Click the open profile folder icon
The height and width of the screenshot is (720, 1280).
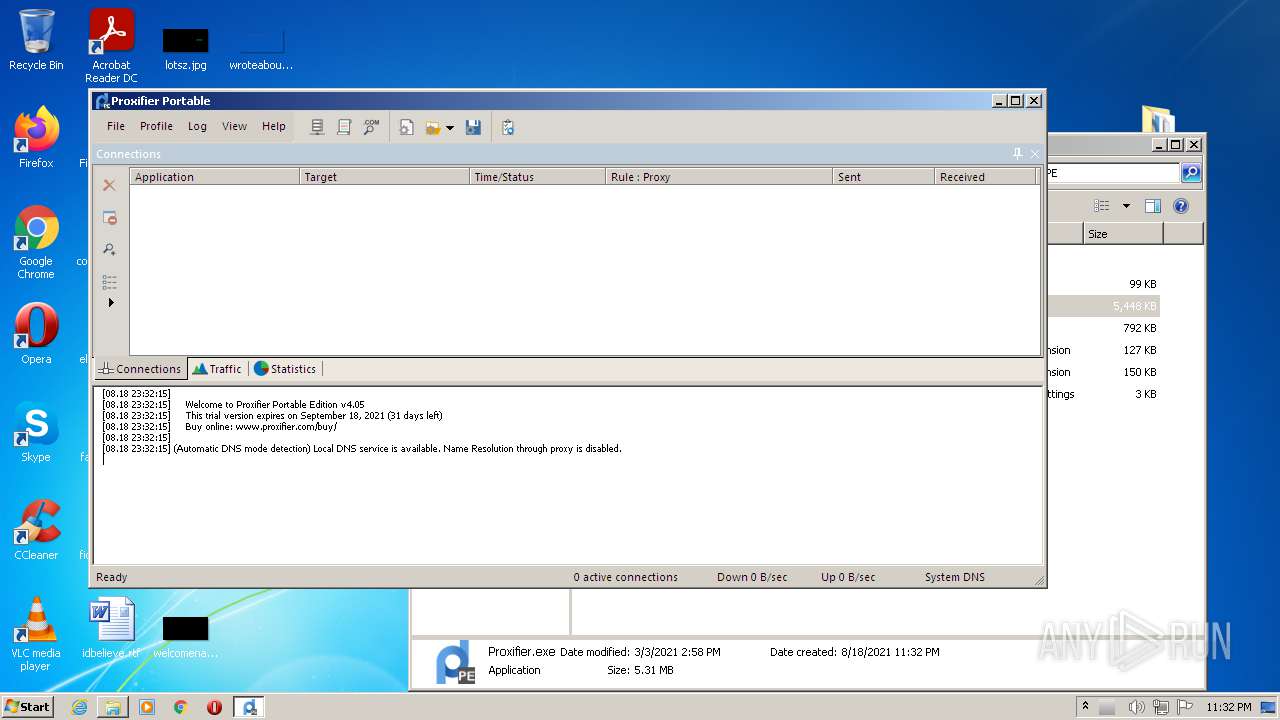(x=433, y=127)
